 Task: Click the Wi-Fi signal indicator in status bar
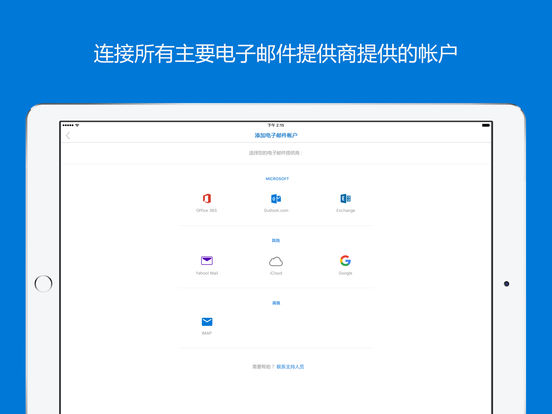(77, 125)
